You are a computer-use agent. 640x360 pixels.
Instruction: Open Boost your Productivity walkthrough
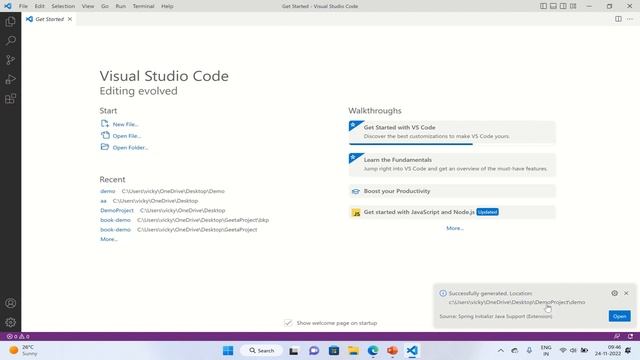coord(452,191)
